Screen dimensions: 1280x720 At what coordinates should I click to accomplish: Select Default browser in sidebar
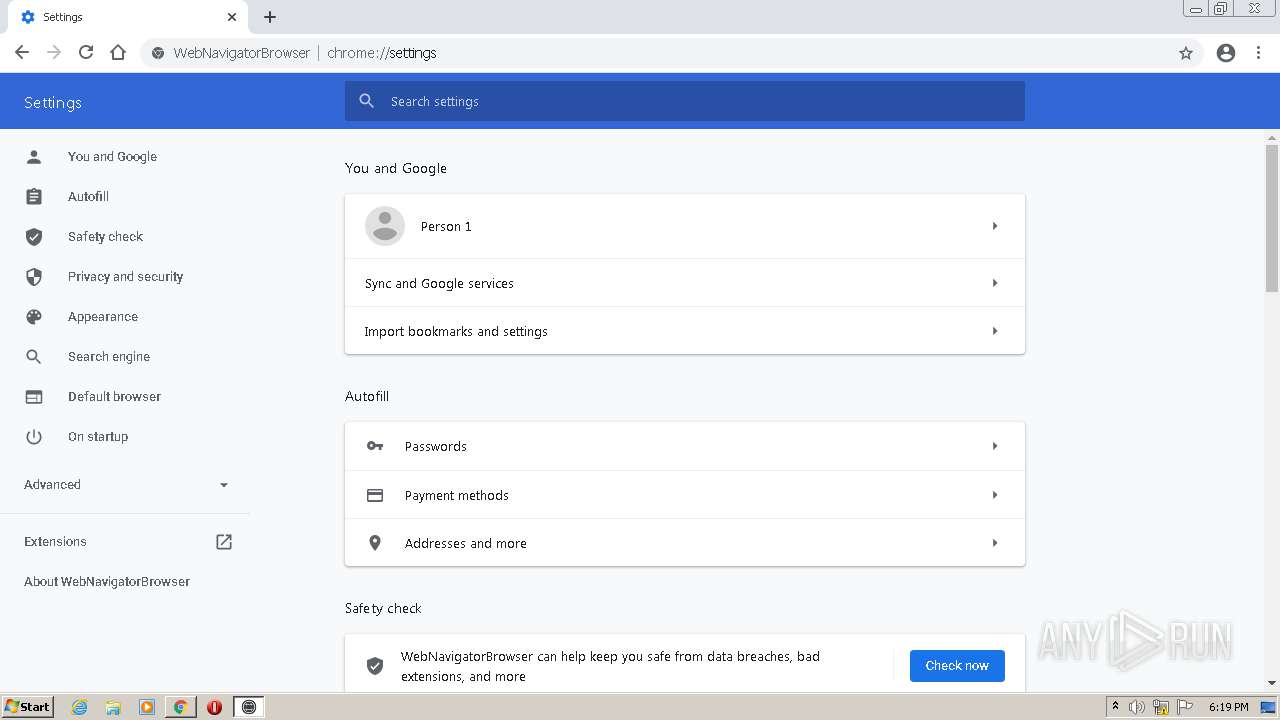(x=114, y=397)
